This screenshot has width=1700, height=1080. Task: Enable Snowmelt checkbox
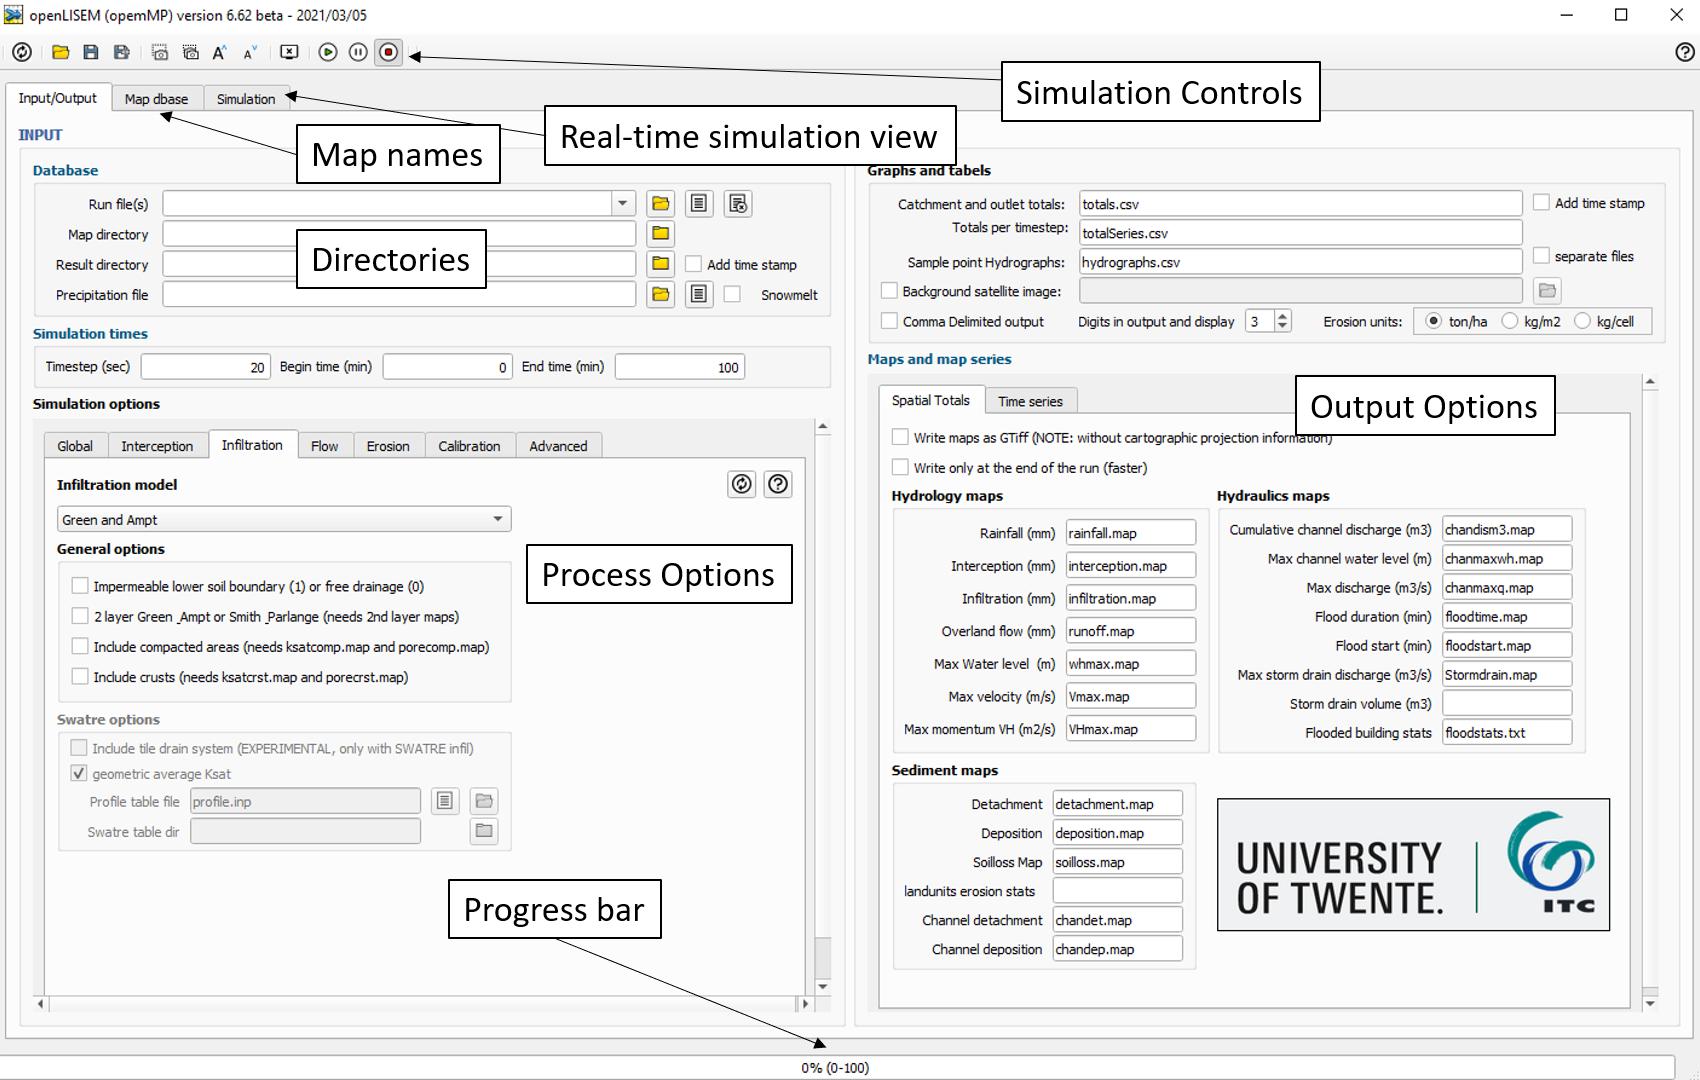click(732, 294)
